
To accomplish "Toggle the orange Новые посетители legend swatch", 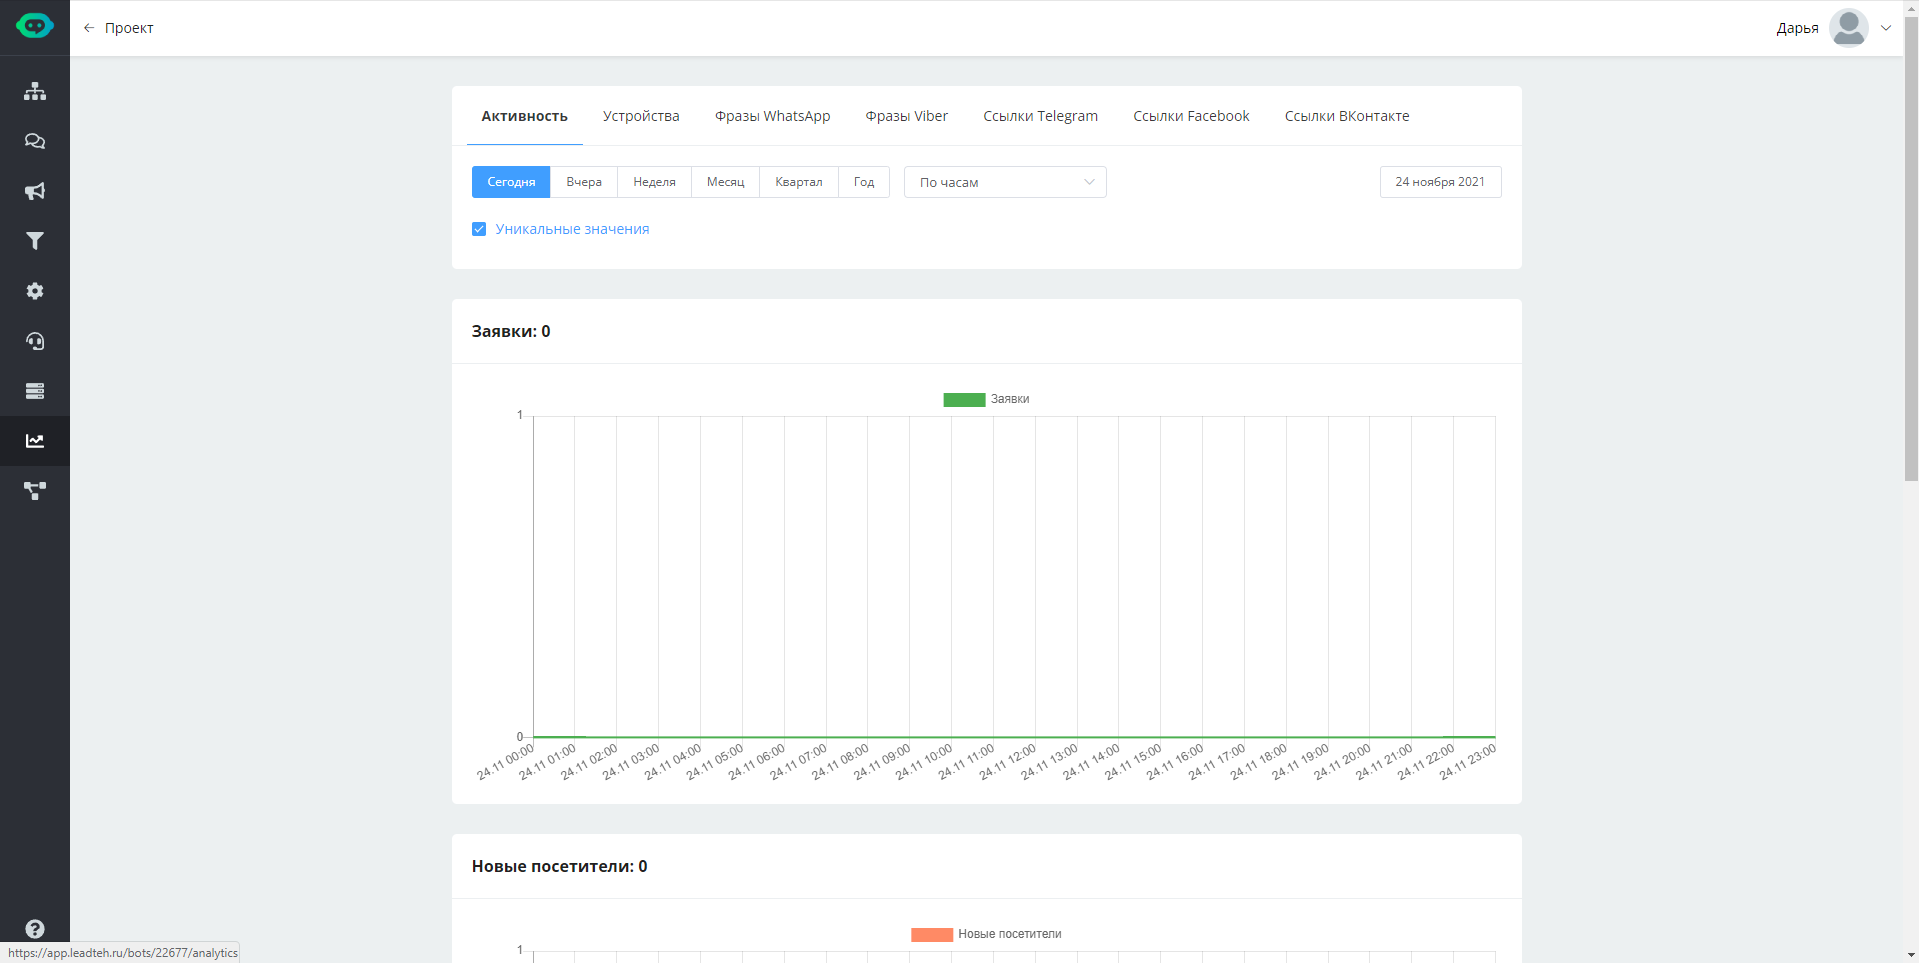I will click(931, 935).
